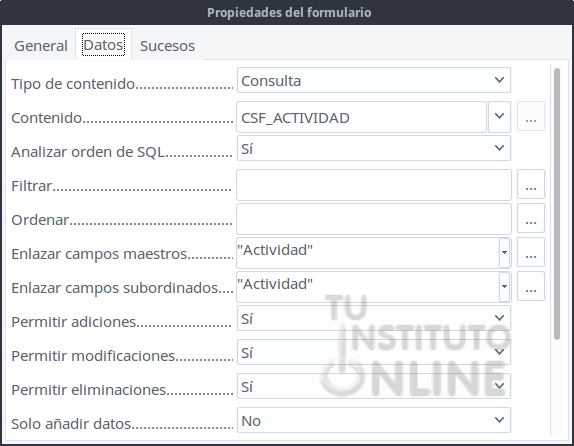Open the Permitir adiciones dropdown
Image resolution: width=574 pixels, height=446 pixels.
[374, 318]
